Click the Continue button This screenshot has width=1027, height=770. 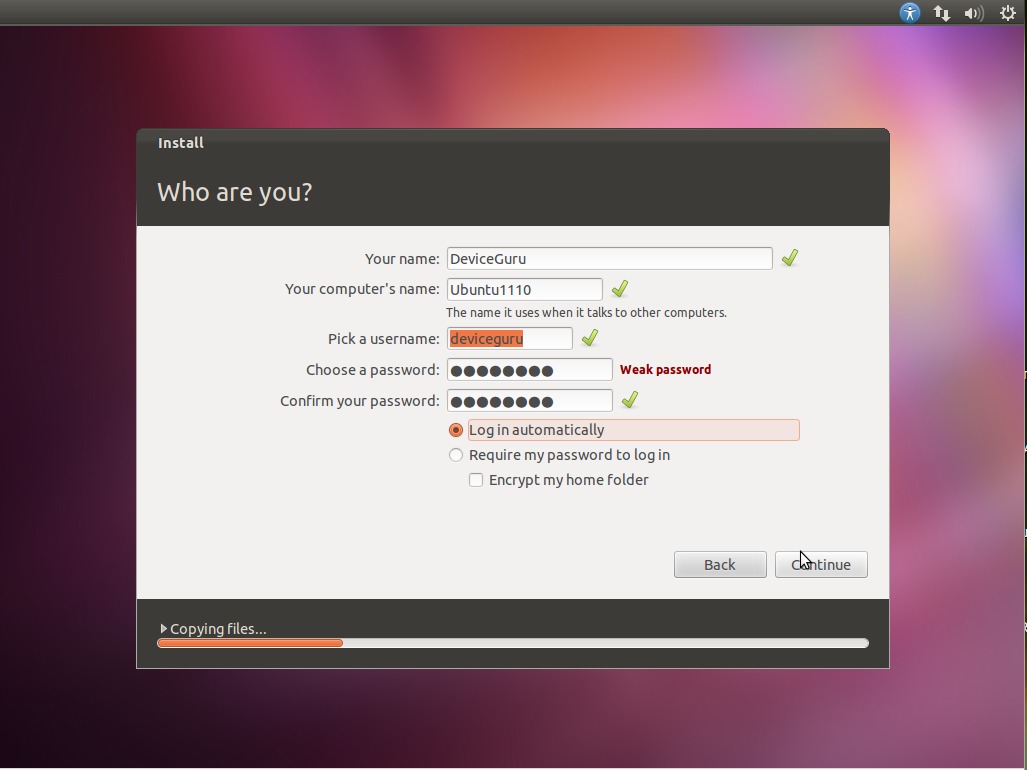[x=821, y=564]
